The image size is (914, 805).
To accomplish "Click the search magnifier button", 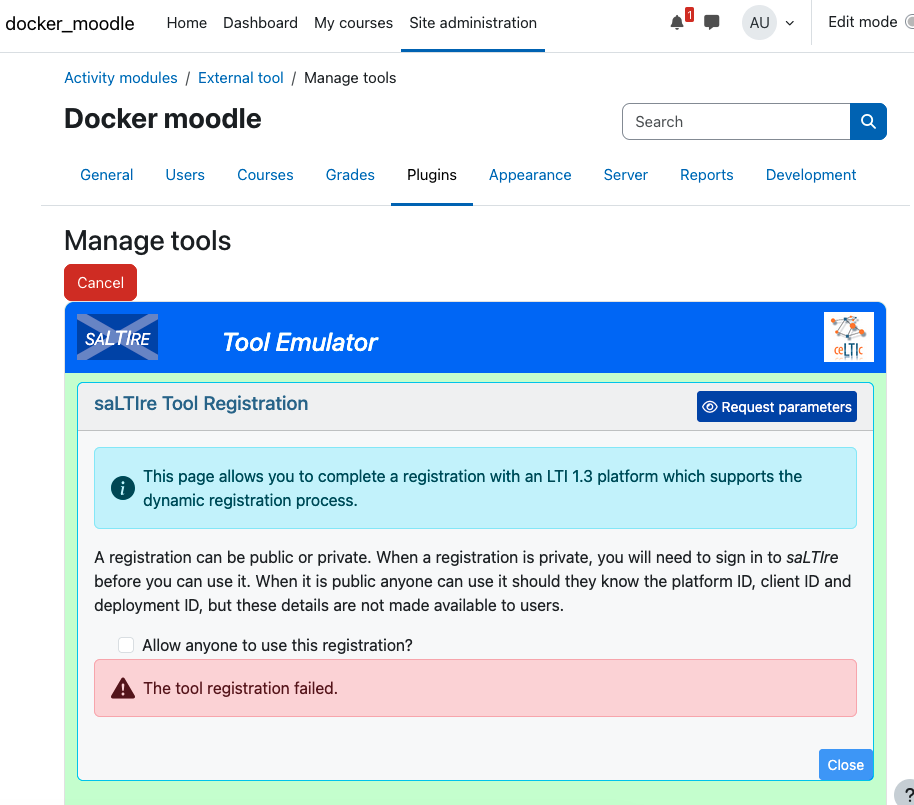I will pyautogui.click(x=868, y=121).
